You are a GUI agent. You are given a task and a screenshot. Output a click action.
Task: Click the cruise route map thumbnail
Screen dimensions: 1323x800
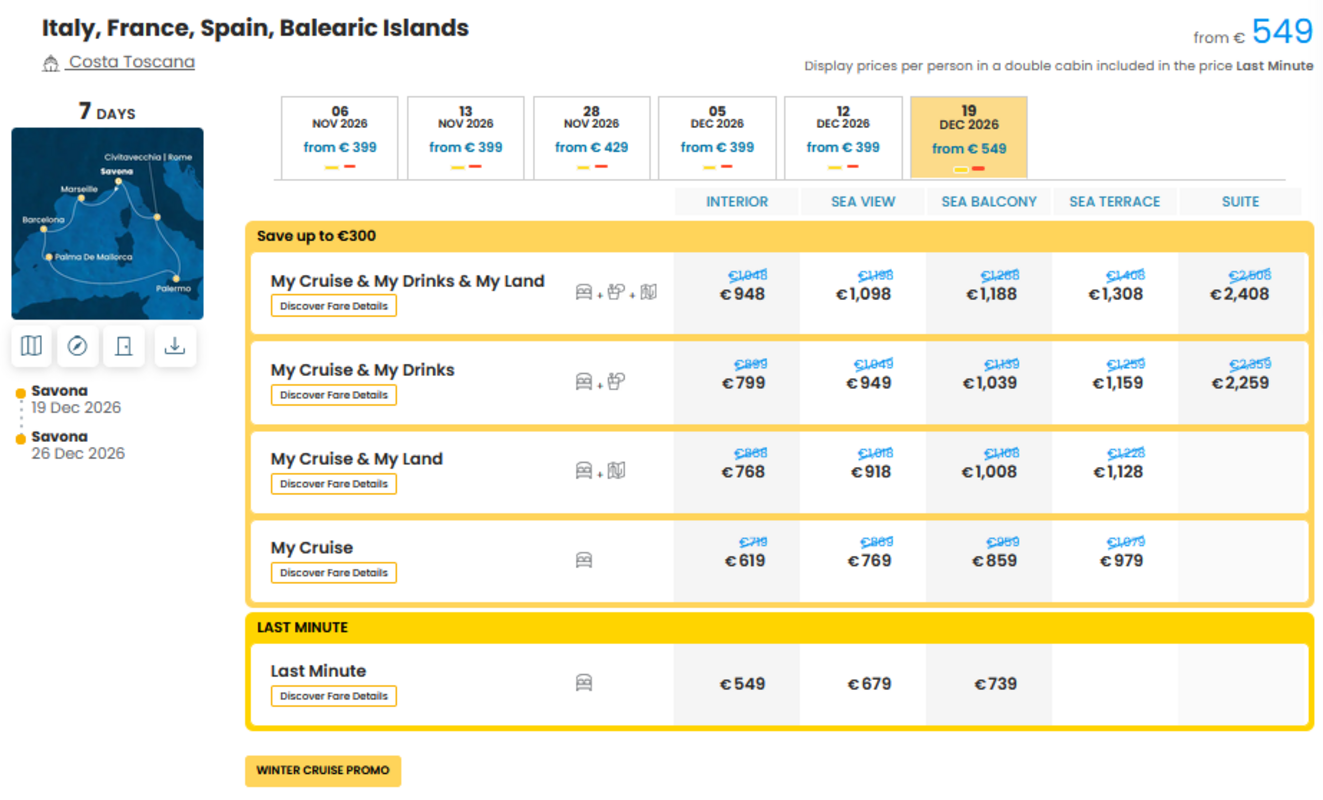pos(108,223)
